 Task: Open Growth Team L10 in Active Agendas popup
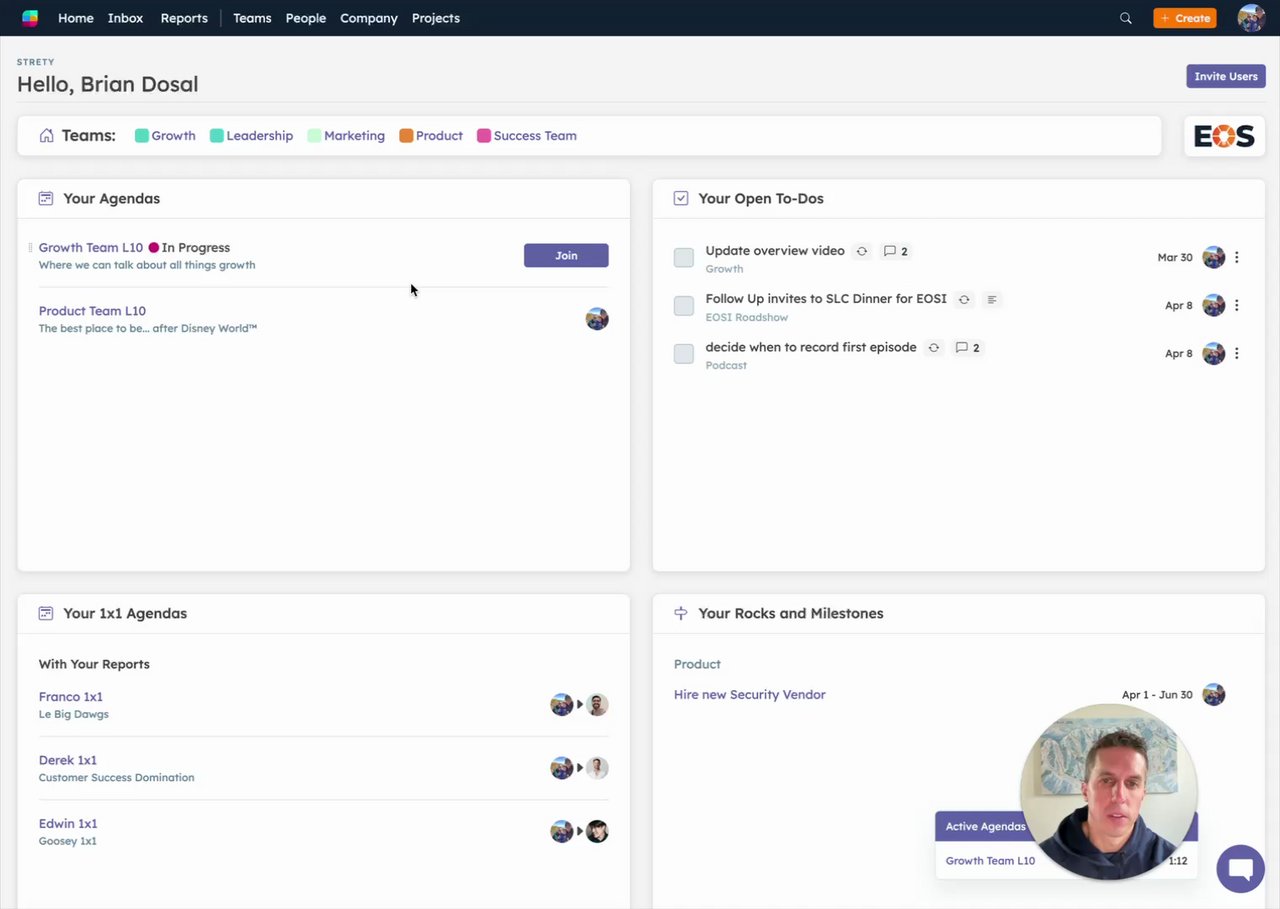click(x=990, y=861)
